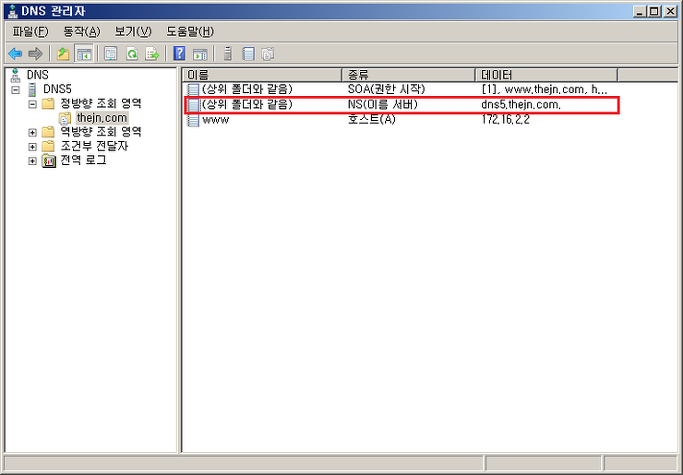
Task: Select DNS root label in tree
Action: pos(37,75)
